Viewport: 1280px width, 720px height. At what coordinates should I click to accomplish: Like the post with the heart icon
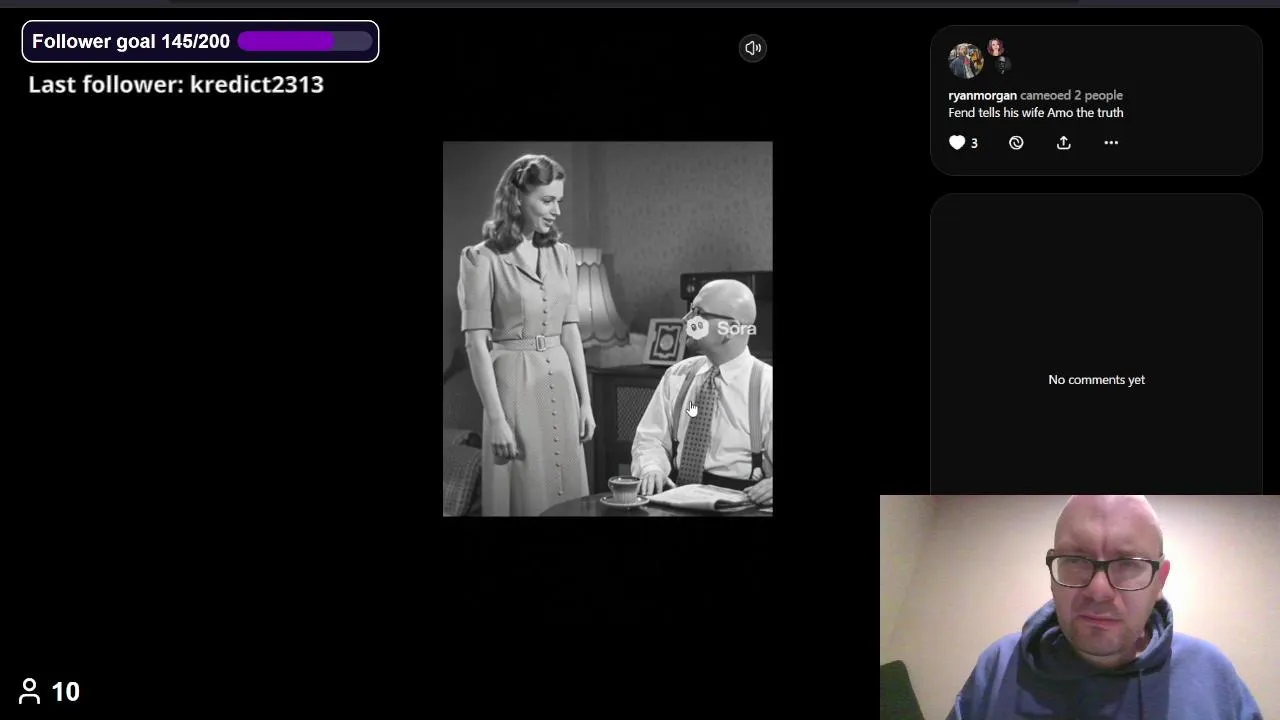pos(957,143)
